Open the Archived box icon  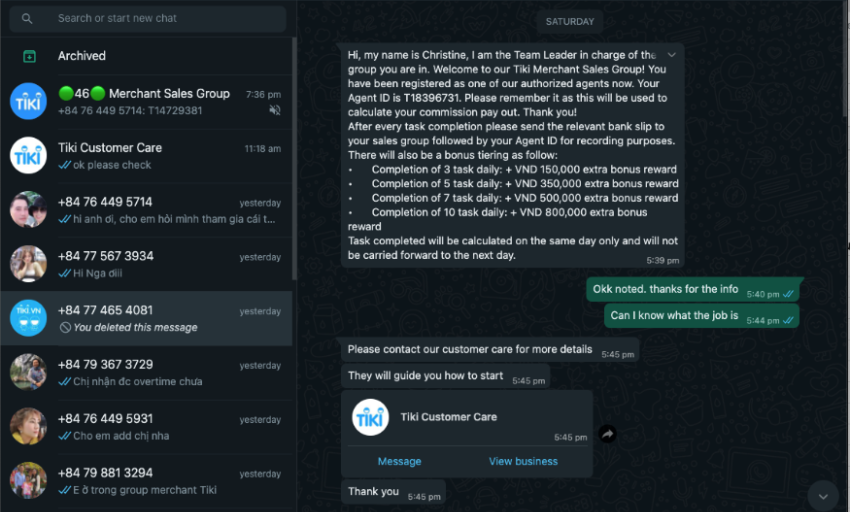(x=29, y=56)
